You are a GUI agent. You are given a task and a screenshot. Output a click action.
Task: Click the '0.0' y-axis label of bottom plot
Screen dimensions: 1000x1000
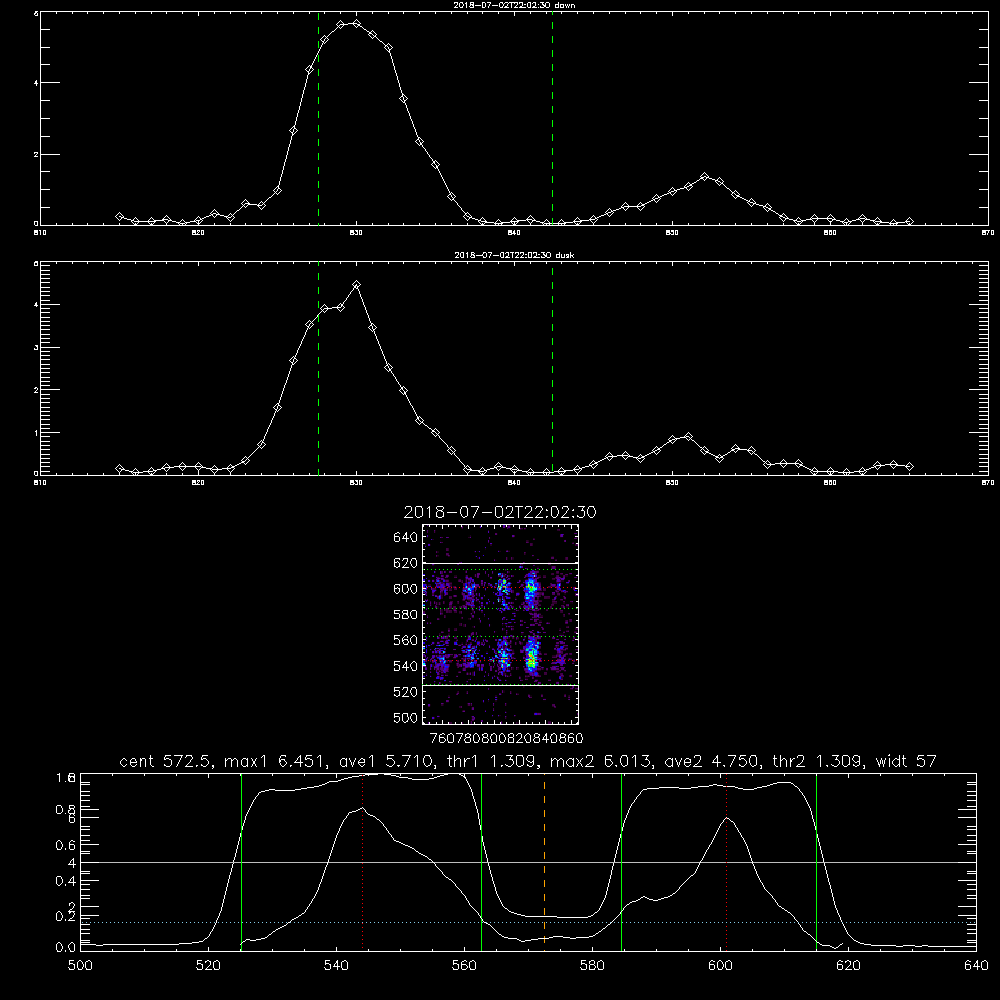point(64,948)
